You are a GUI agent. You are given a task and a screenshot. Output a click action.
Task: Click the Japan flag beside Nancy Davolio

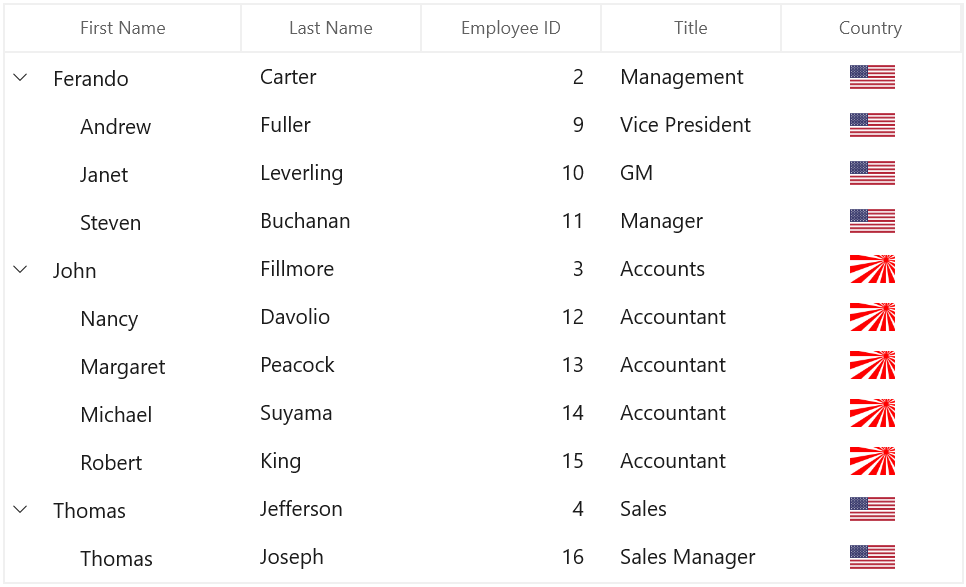(x=871, y=317)
